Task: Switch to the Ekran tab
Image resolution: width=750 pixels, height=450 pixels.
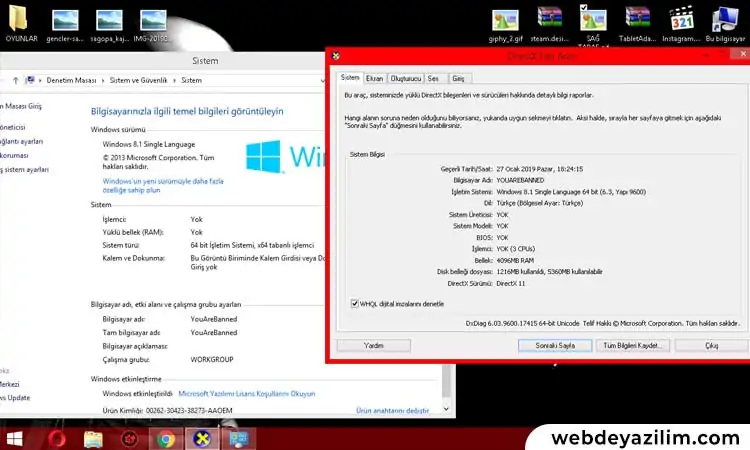Action: pos(375,78)
